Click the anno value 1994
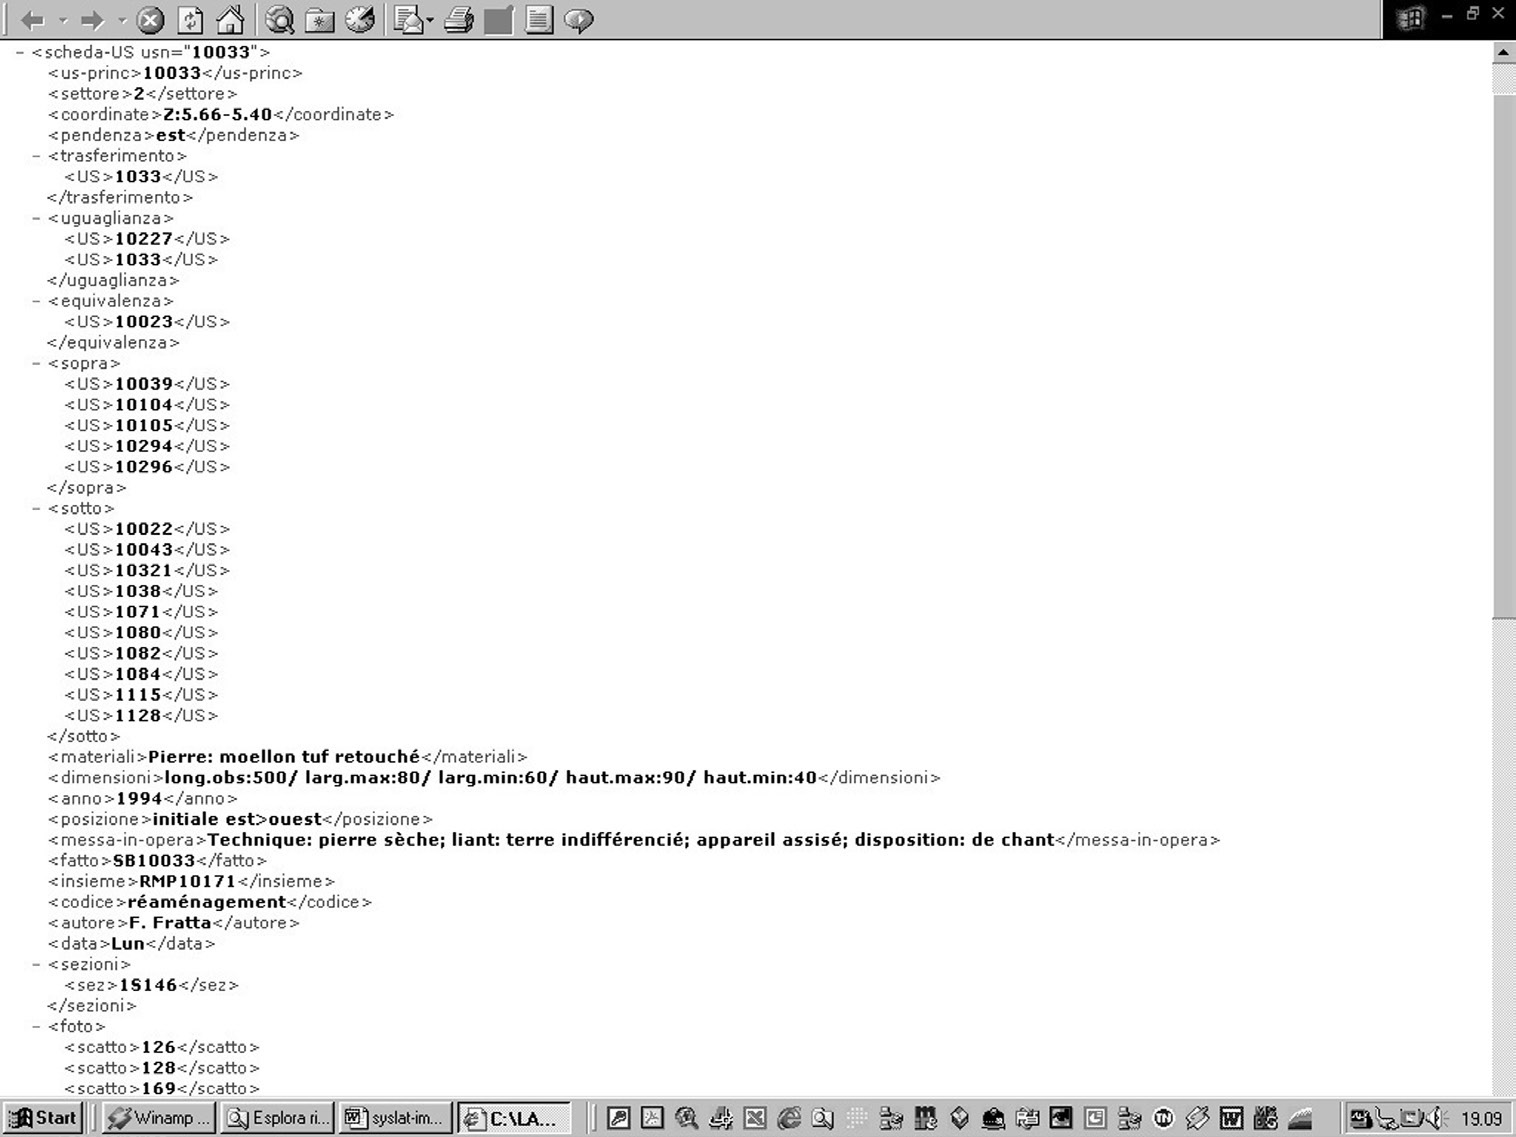1516x1137 pixels. click(x=140, y=798)
